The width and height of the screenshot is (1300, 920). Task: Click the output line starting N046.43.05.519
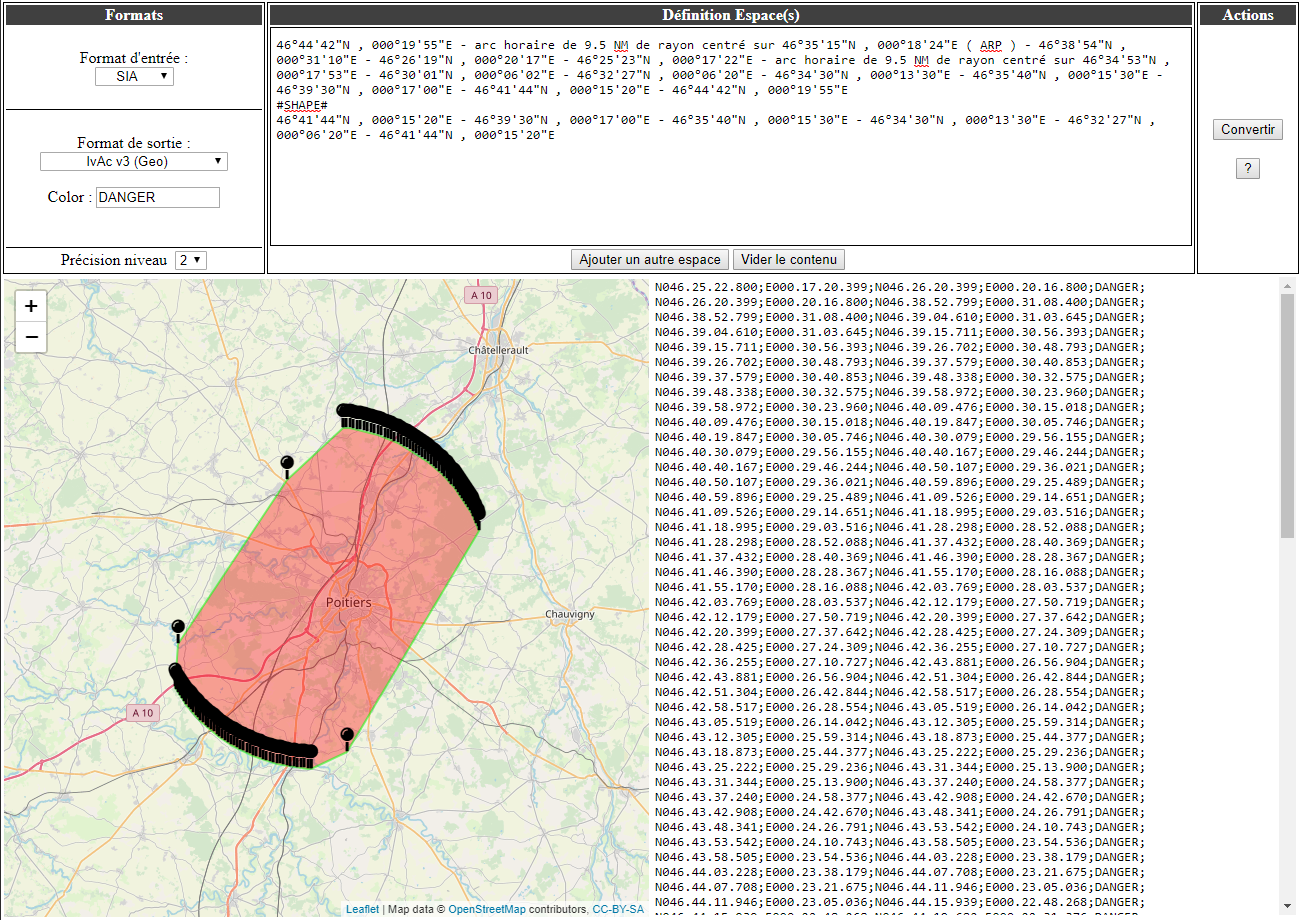(x=900, y=722)
